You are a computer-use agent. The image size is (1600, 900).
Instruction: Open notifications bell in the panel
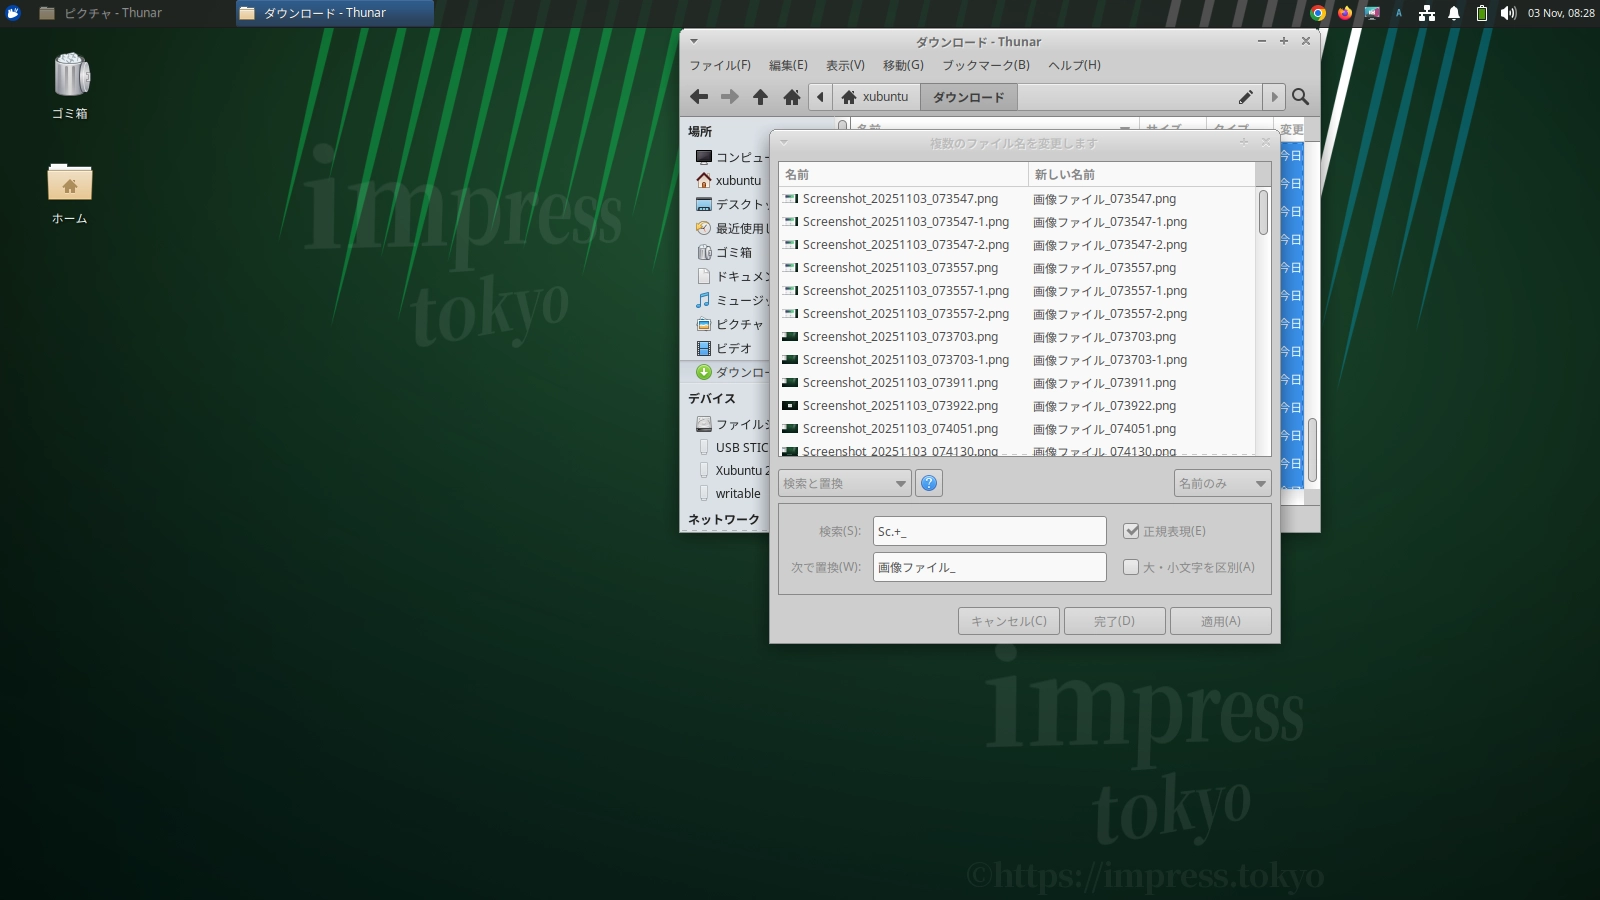click(1454, 13)
